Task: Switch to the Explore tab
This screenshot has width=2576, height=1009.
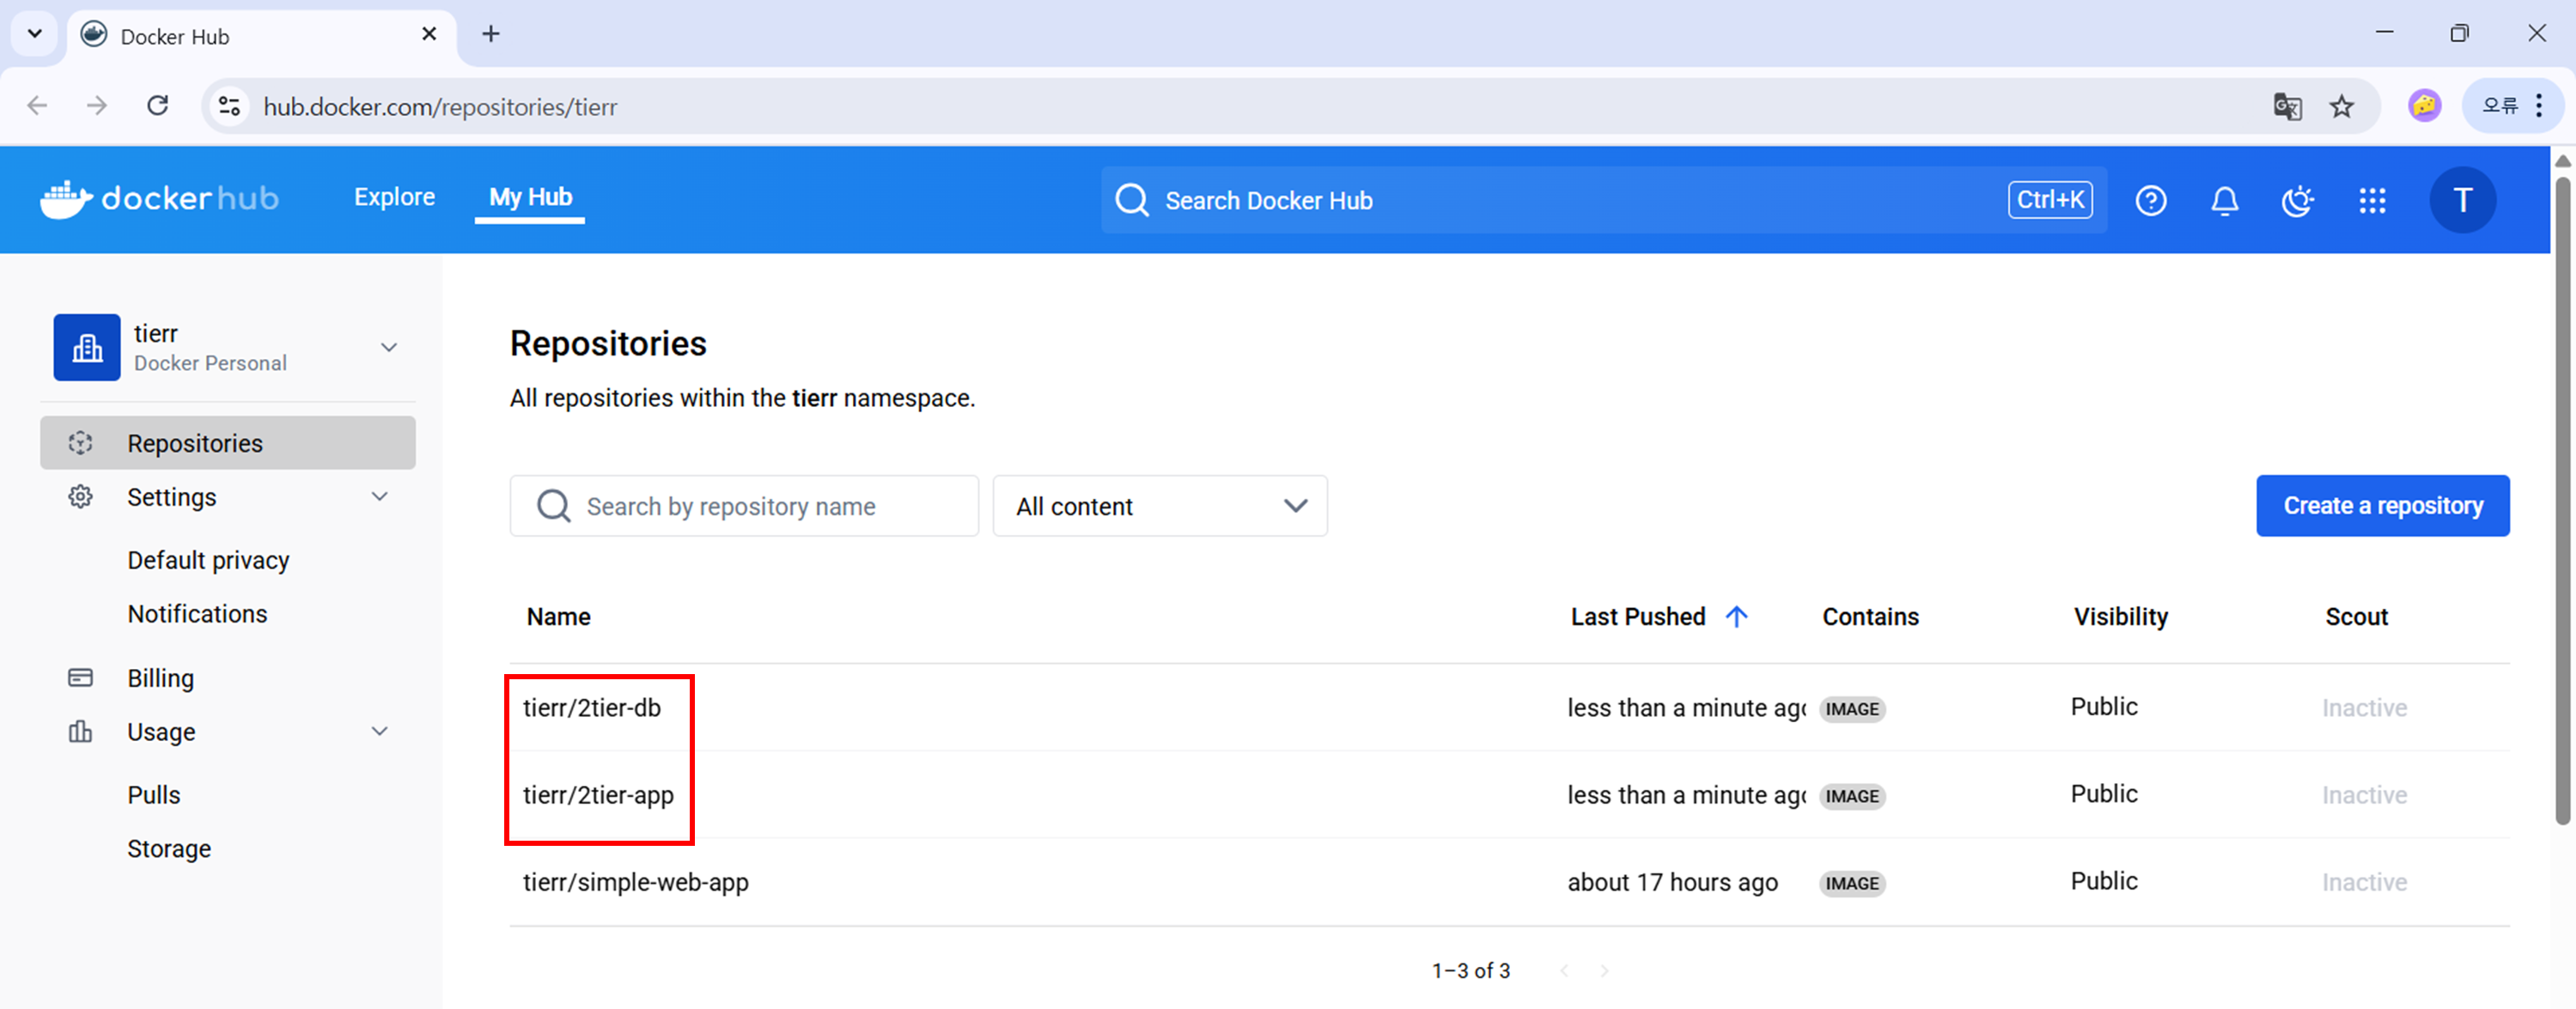Action: [394, 197]
